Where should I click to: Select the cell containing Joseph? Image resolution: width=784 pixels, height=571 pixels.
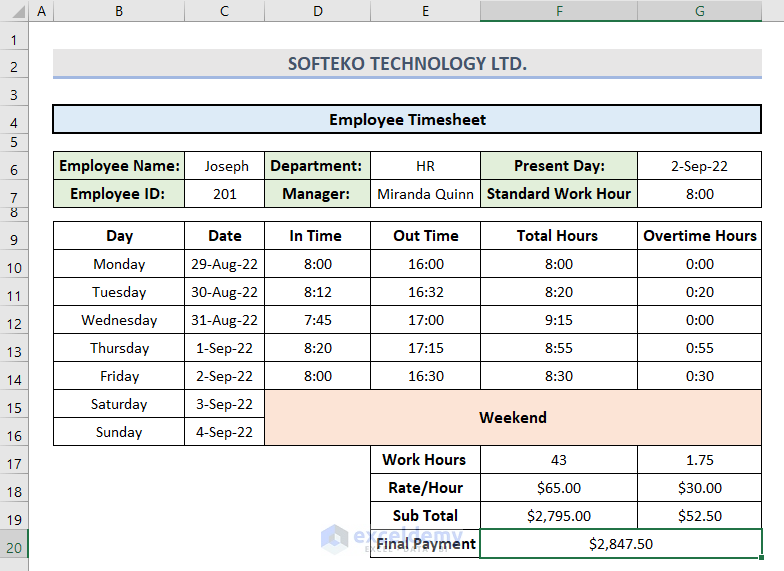click(224, 166)
